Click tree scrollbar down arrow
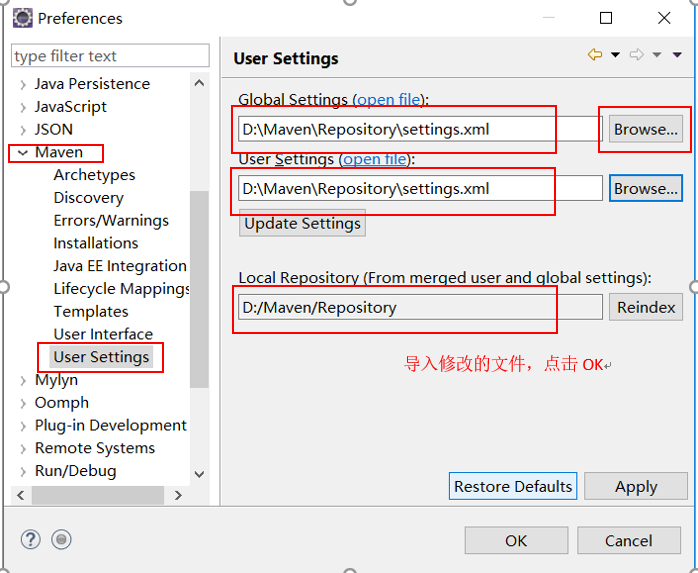 coord(199,475)
